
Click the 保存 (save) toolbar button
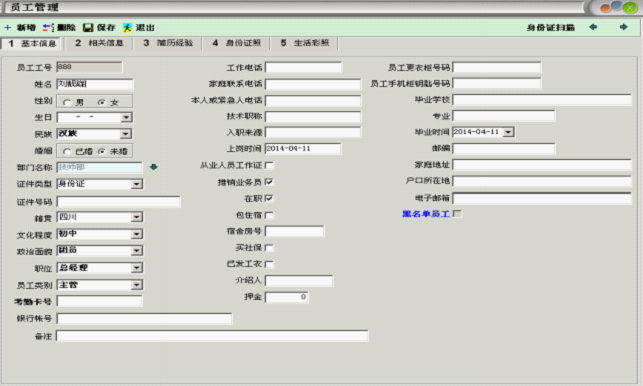tap(99, 28)
